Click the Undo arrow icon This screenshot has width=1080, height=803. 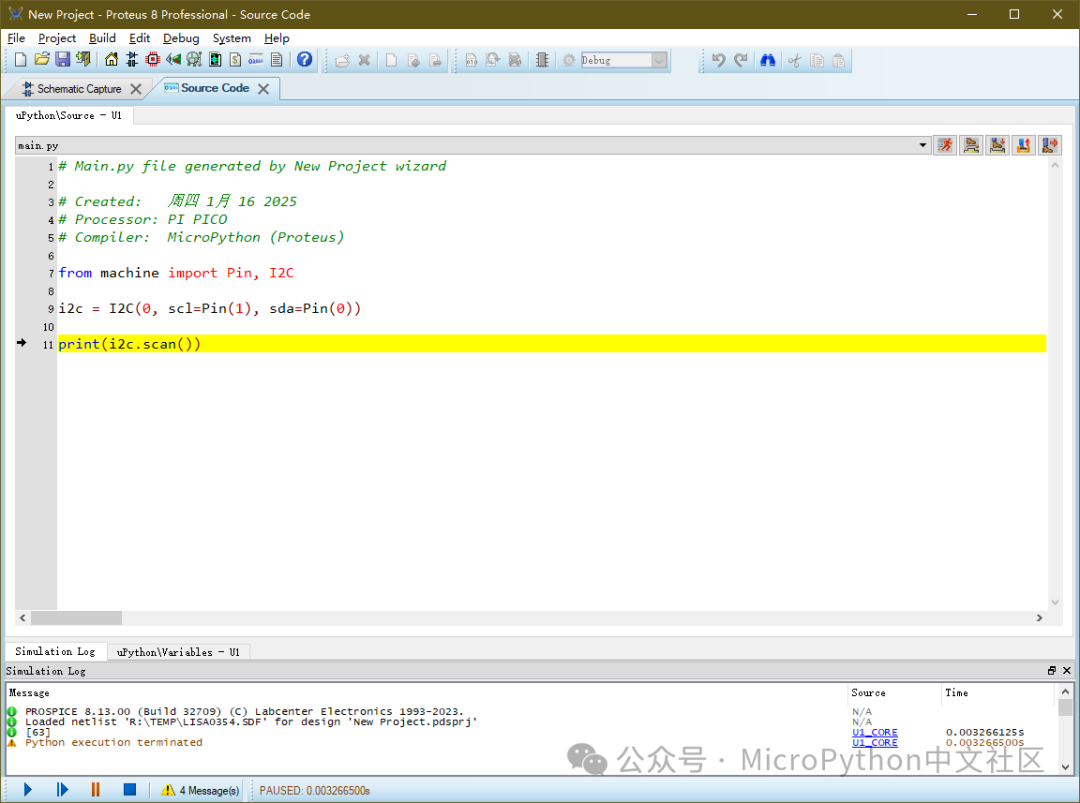tap(718, 61)
